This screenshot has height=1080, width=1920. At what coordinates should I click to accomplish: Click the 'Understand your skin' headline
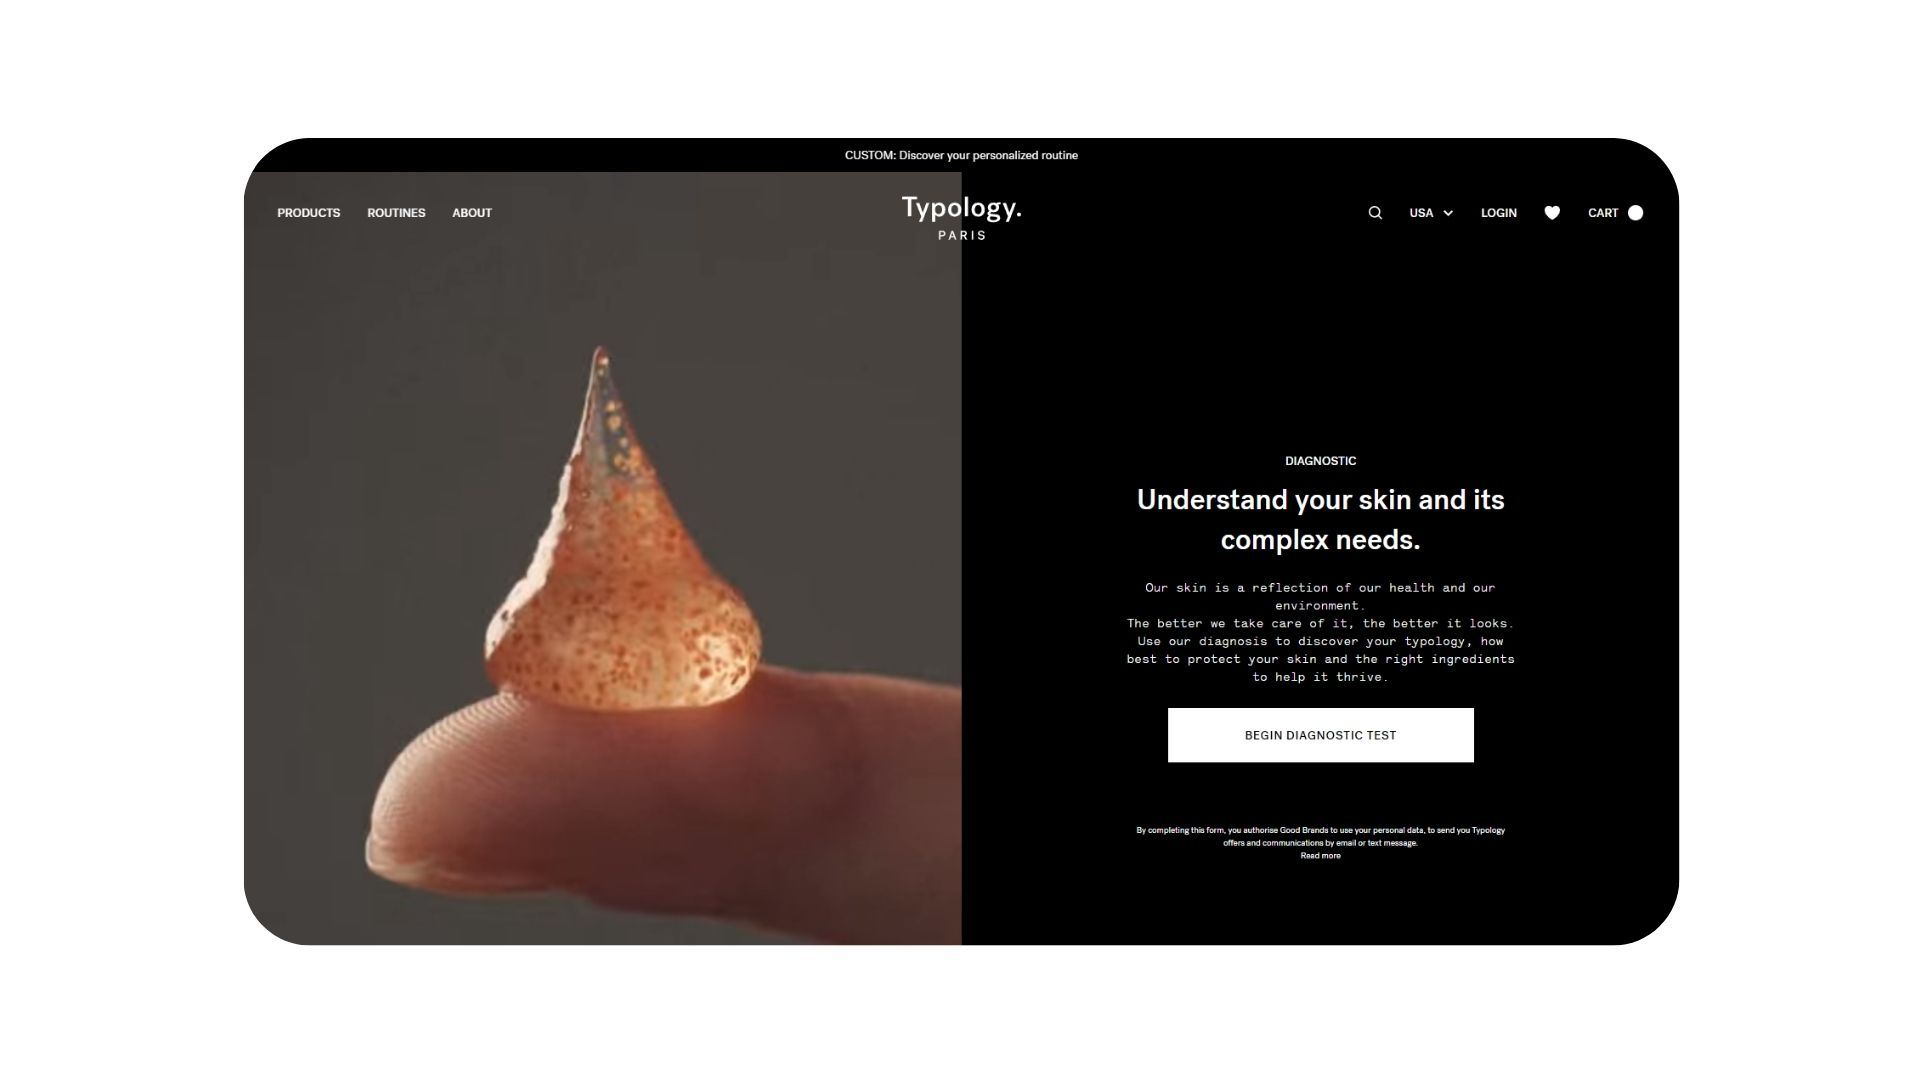[1320, 520]
